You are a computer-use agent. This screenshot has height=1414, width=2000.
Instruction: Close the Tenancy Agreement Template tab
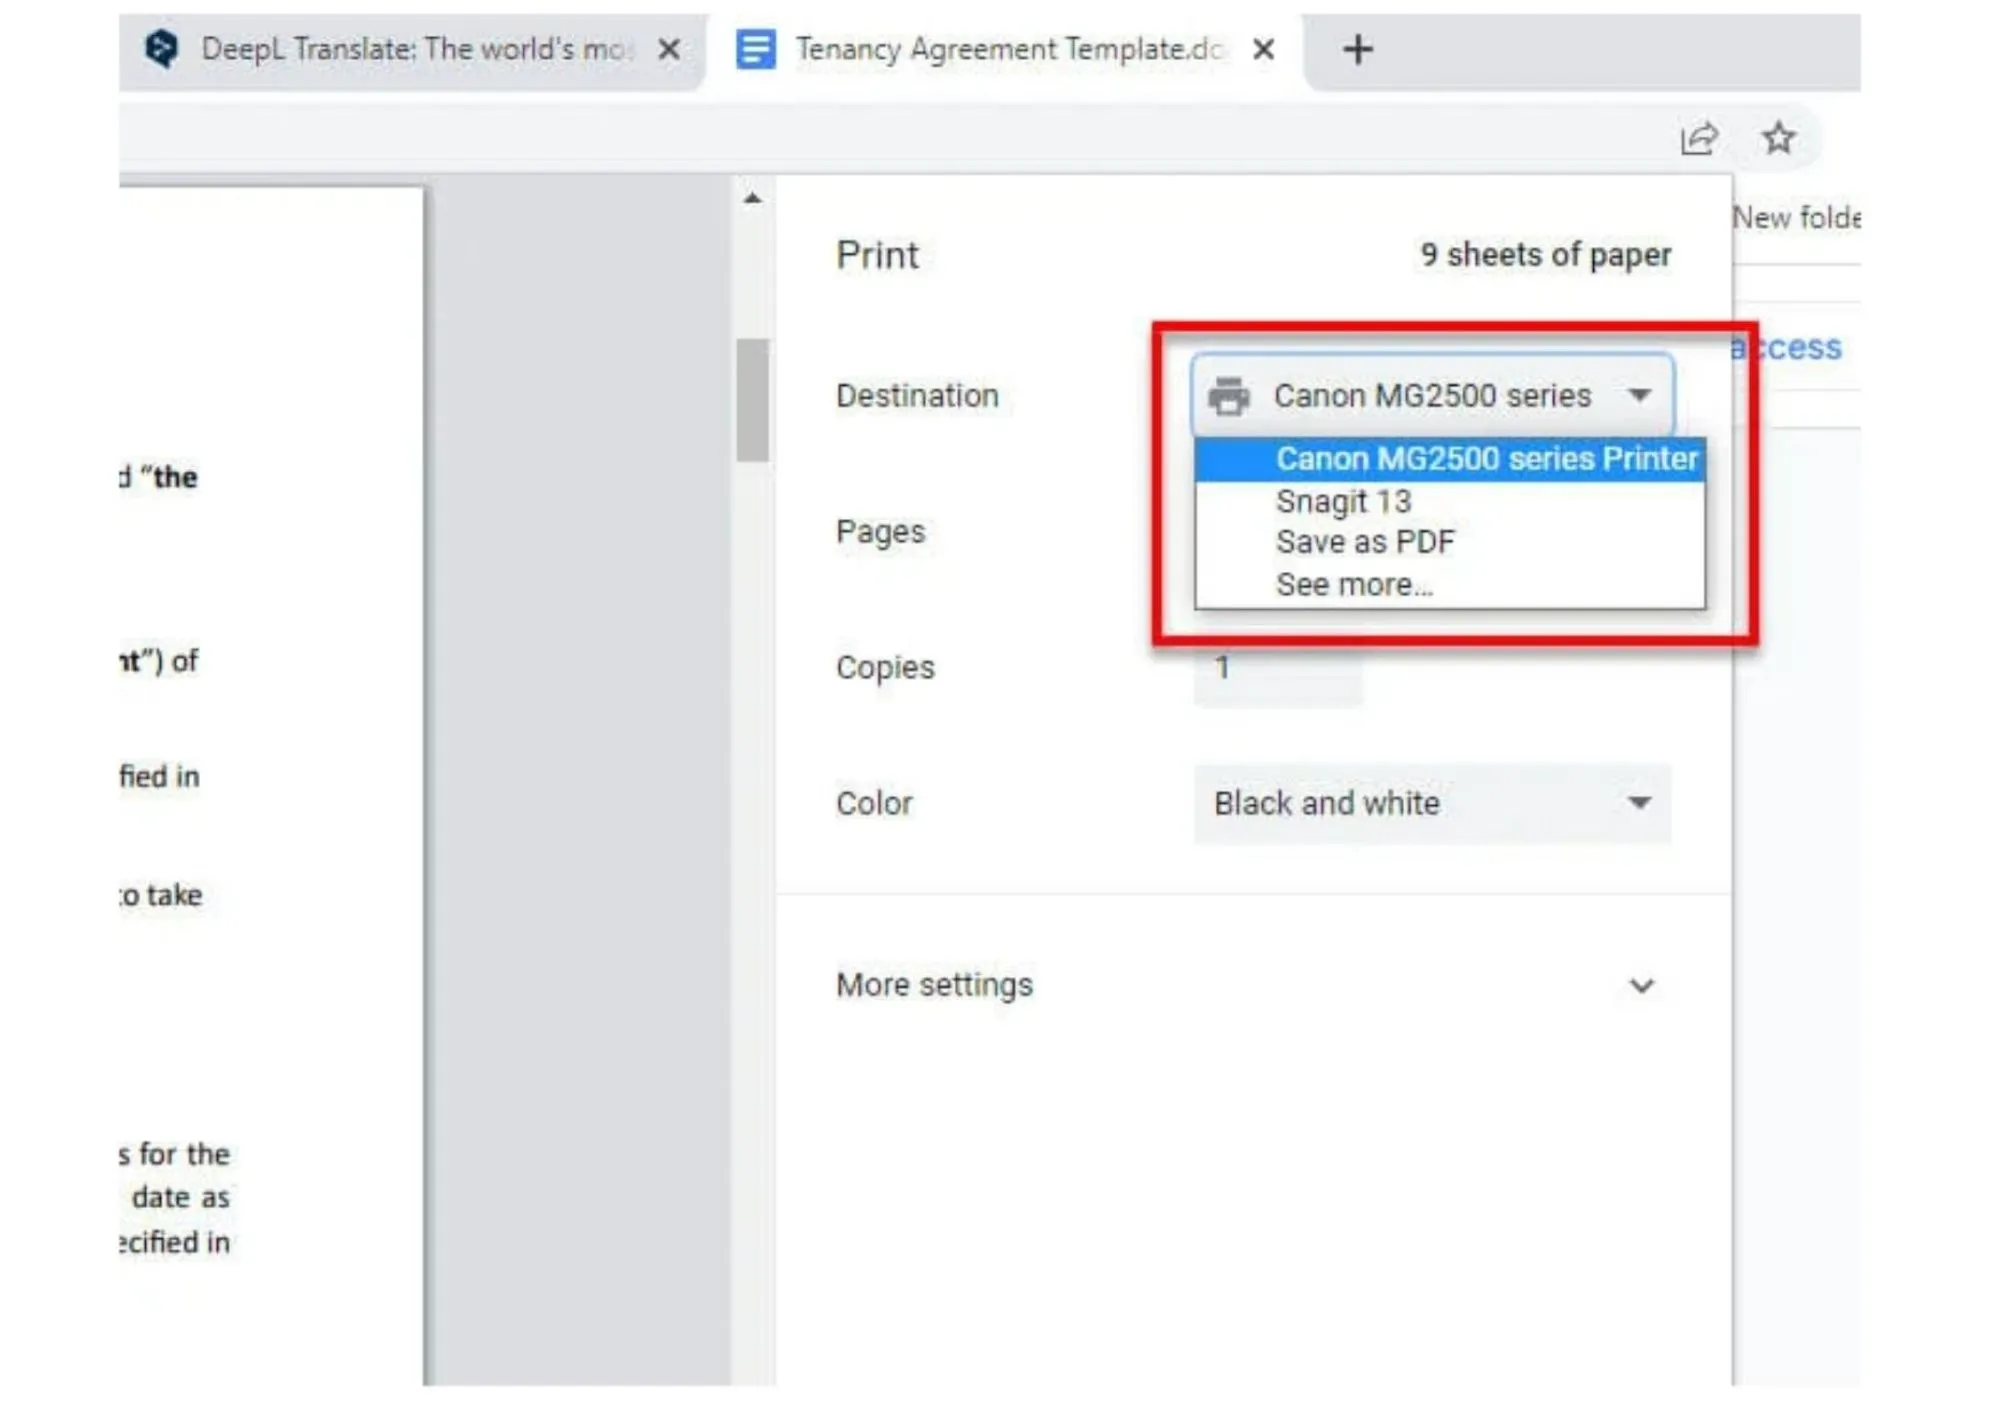point(1263,49)
